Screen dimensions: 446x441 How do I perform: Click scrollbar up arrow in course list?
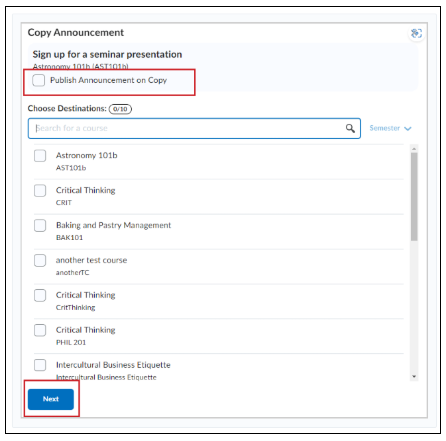414,149
